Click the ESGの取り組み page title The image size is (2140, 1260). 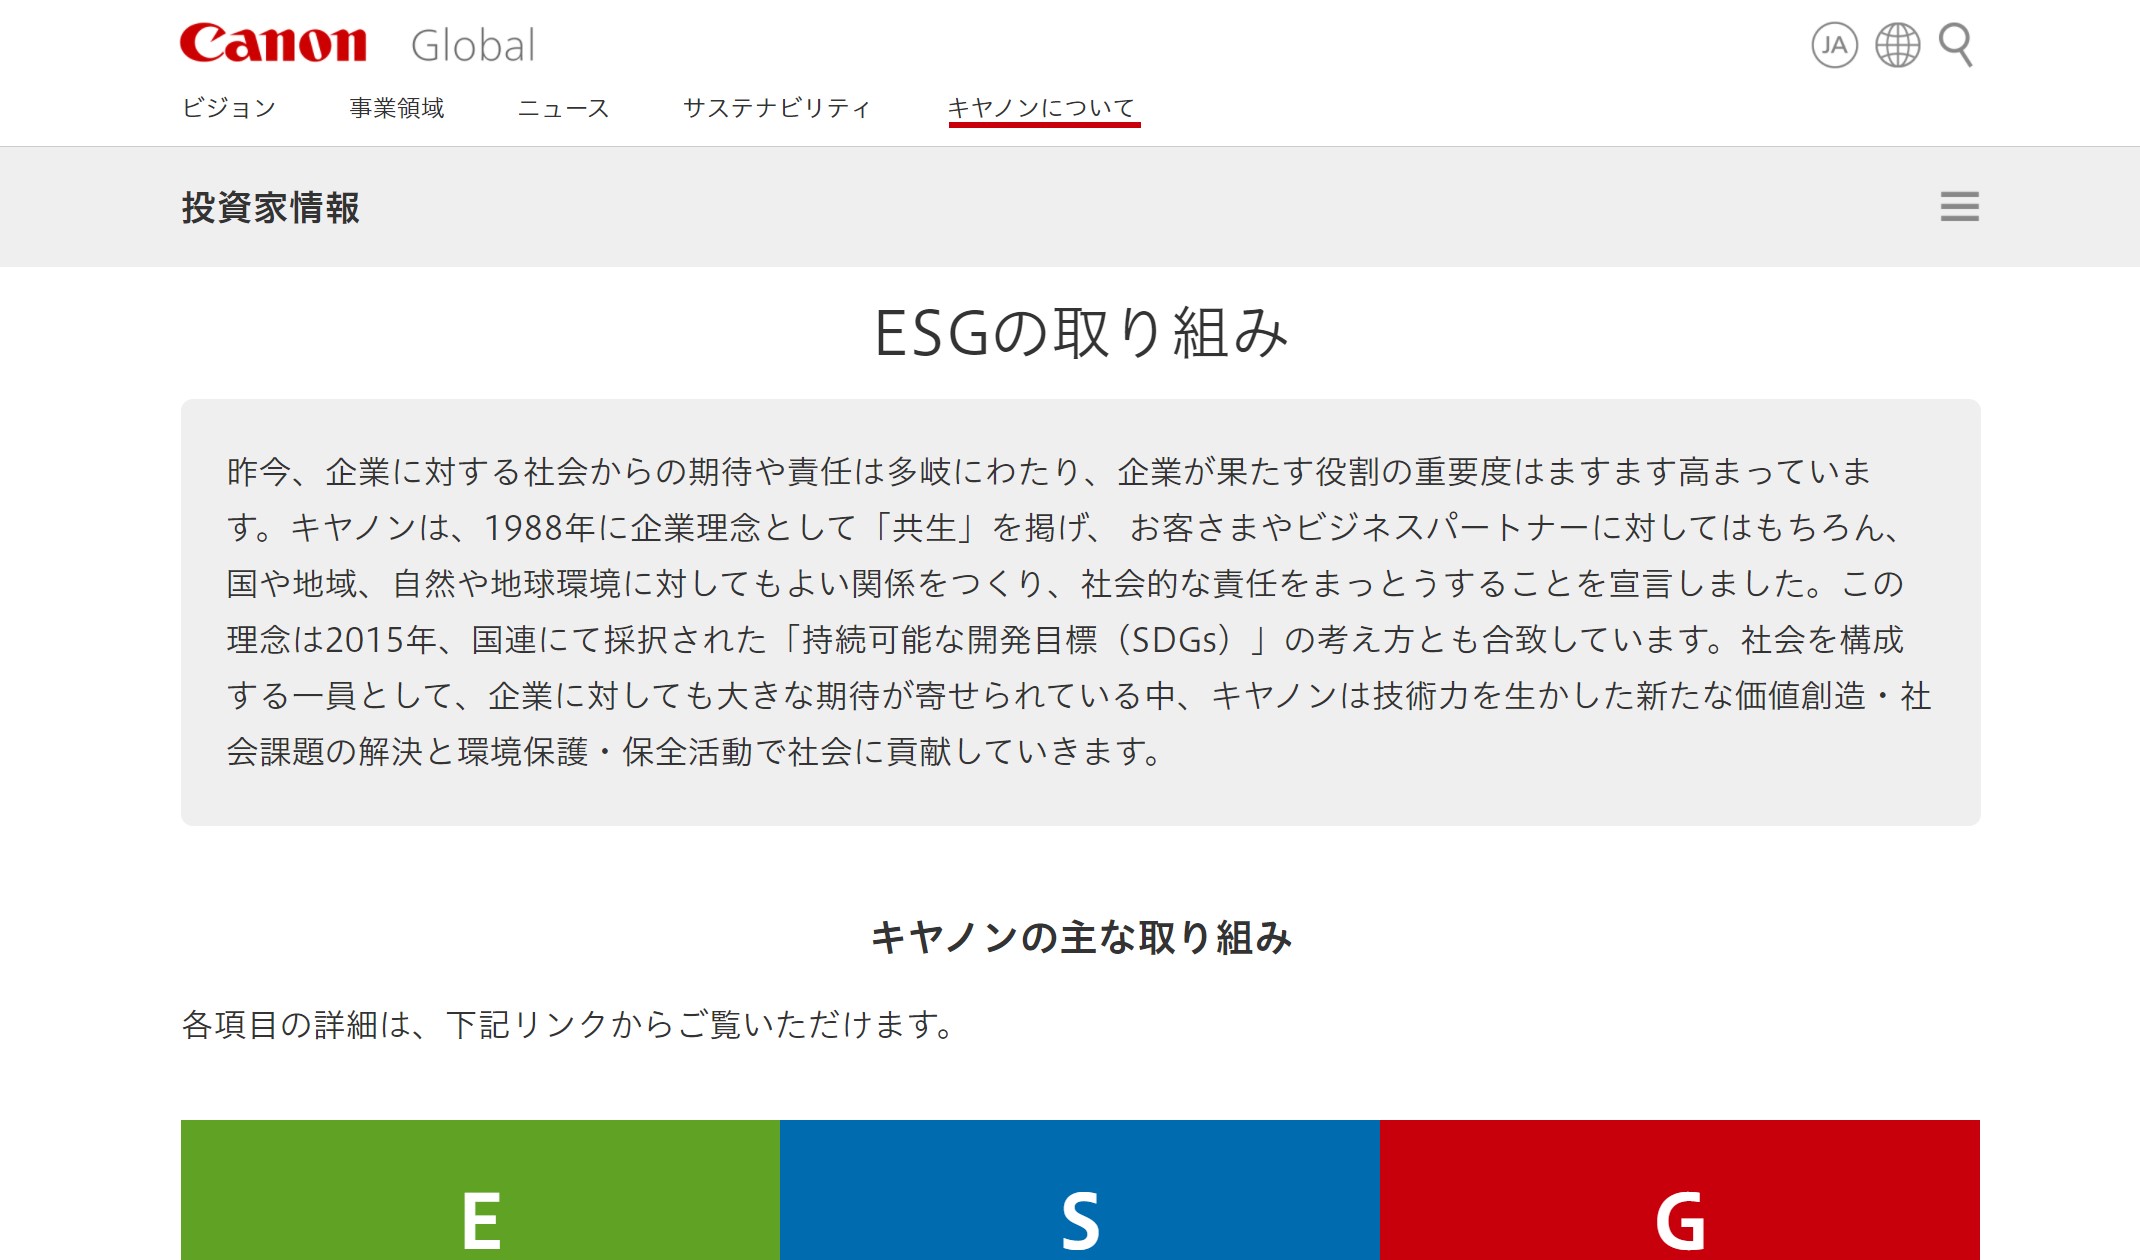(x=1080, y=333)
